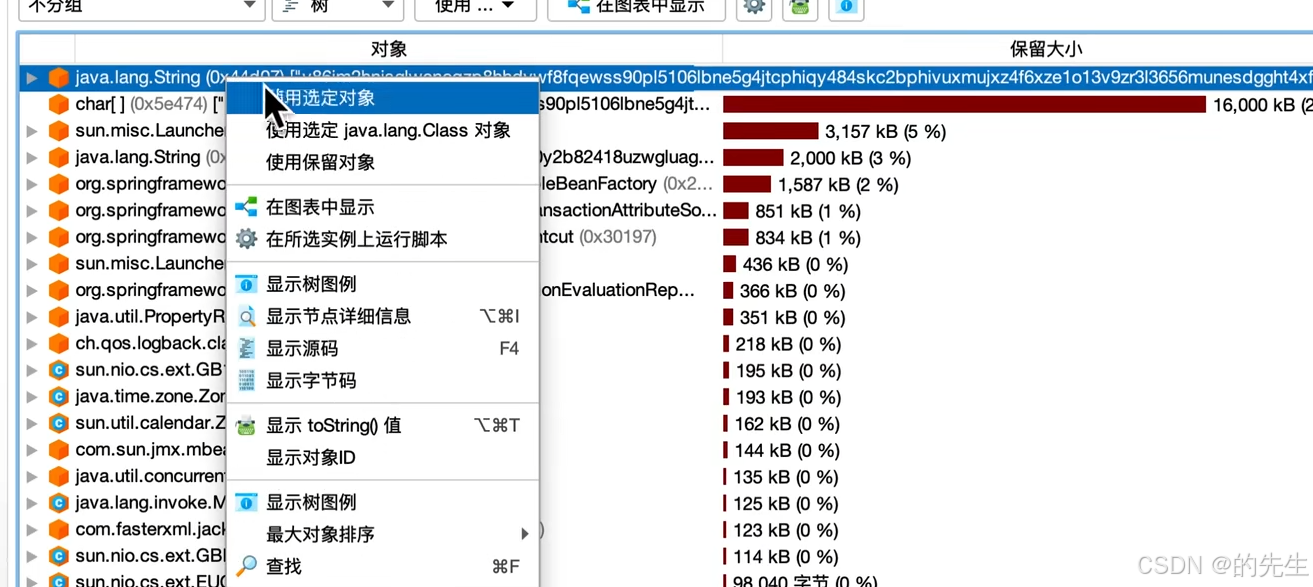This screenshot has height=587, width=1313.
Task: Click the blue info icon in the toolbar
Action: [x=846, y=9]
